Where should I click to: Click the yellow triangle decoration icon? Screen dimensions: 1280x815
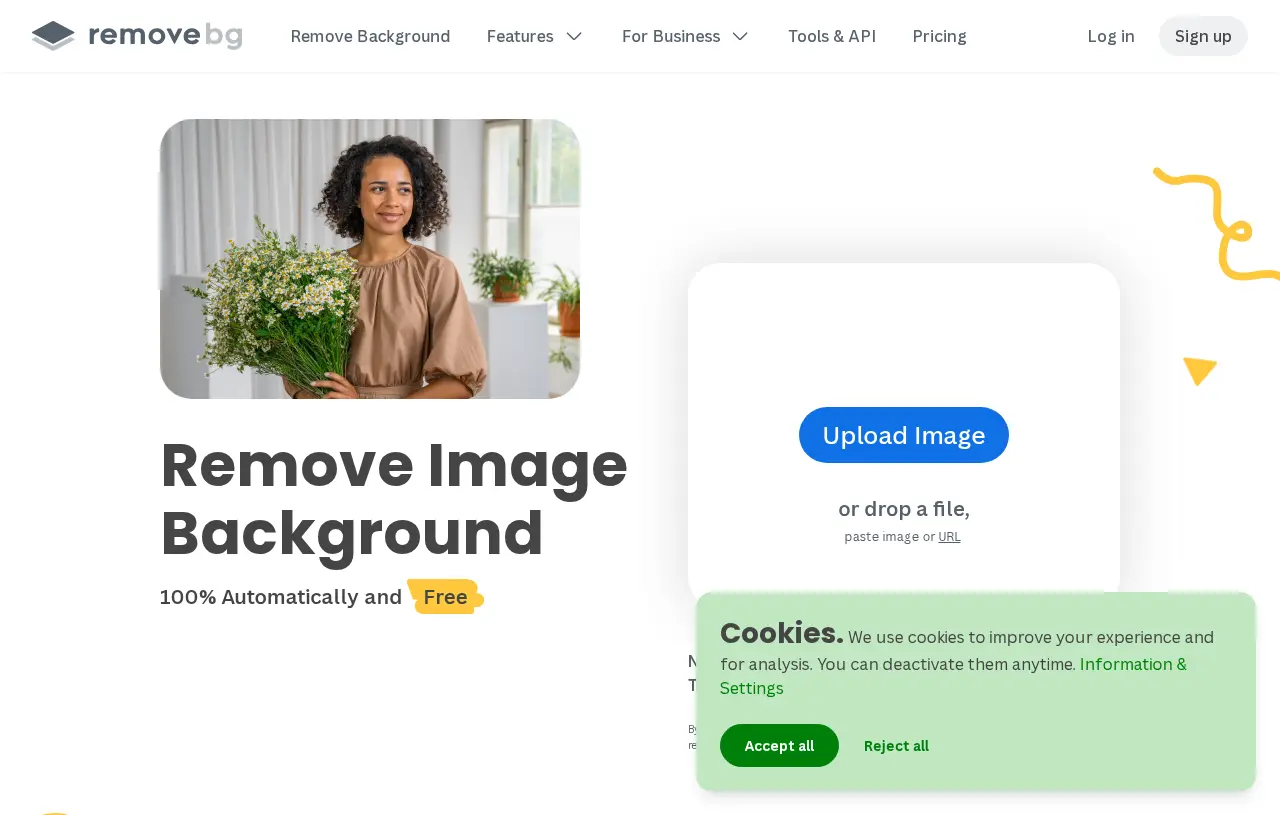coord(1199,371)
